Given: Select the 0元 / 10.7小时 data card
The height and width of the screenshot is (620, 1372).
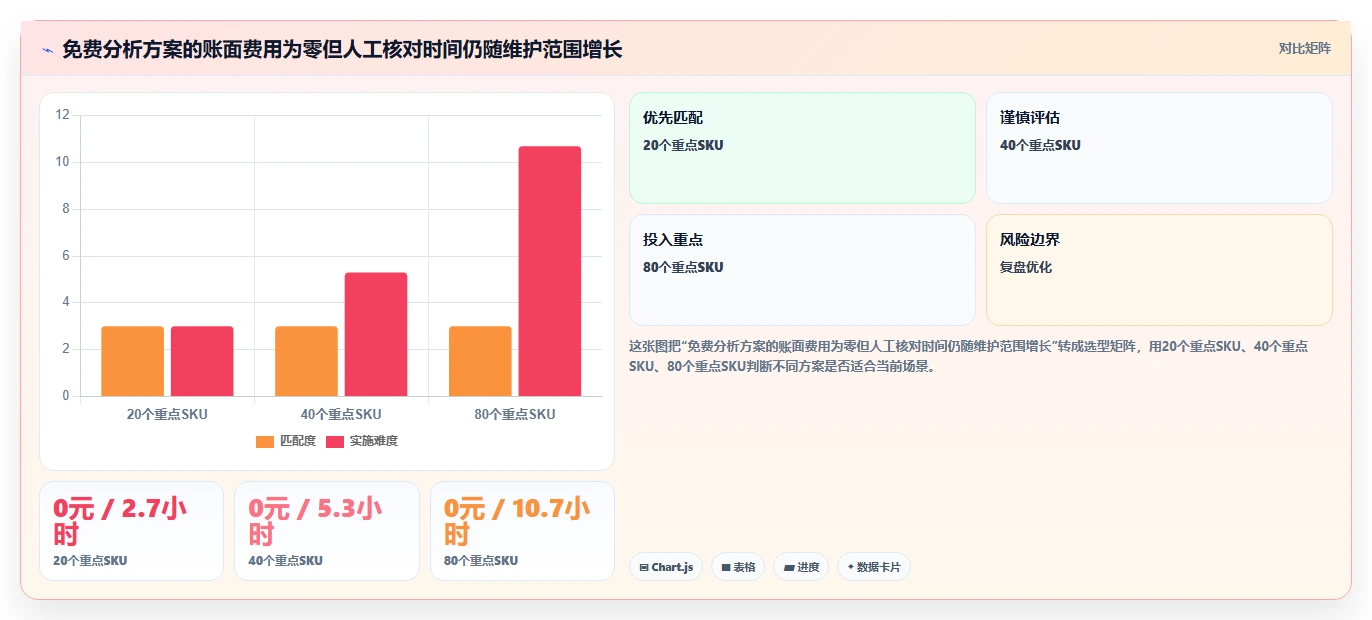Looking at the screenshot, I should coord(522,531).
